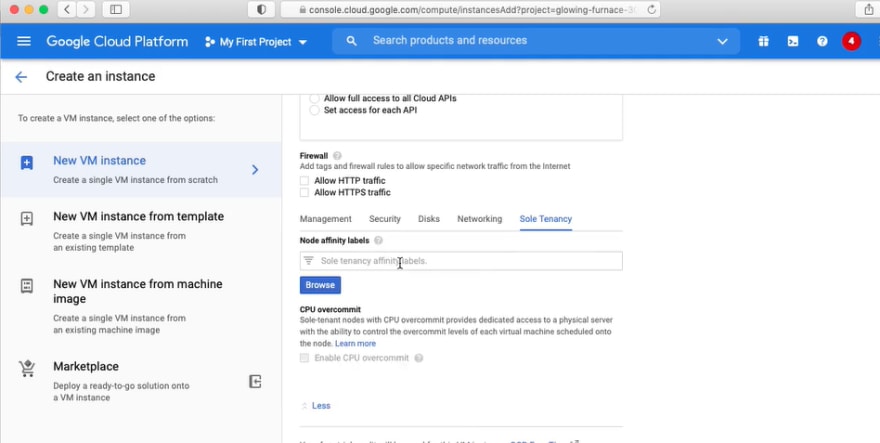Select Allow full access to all Cloud APIs
Screen dimensions: 880x443
[314, 98]
